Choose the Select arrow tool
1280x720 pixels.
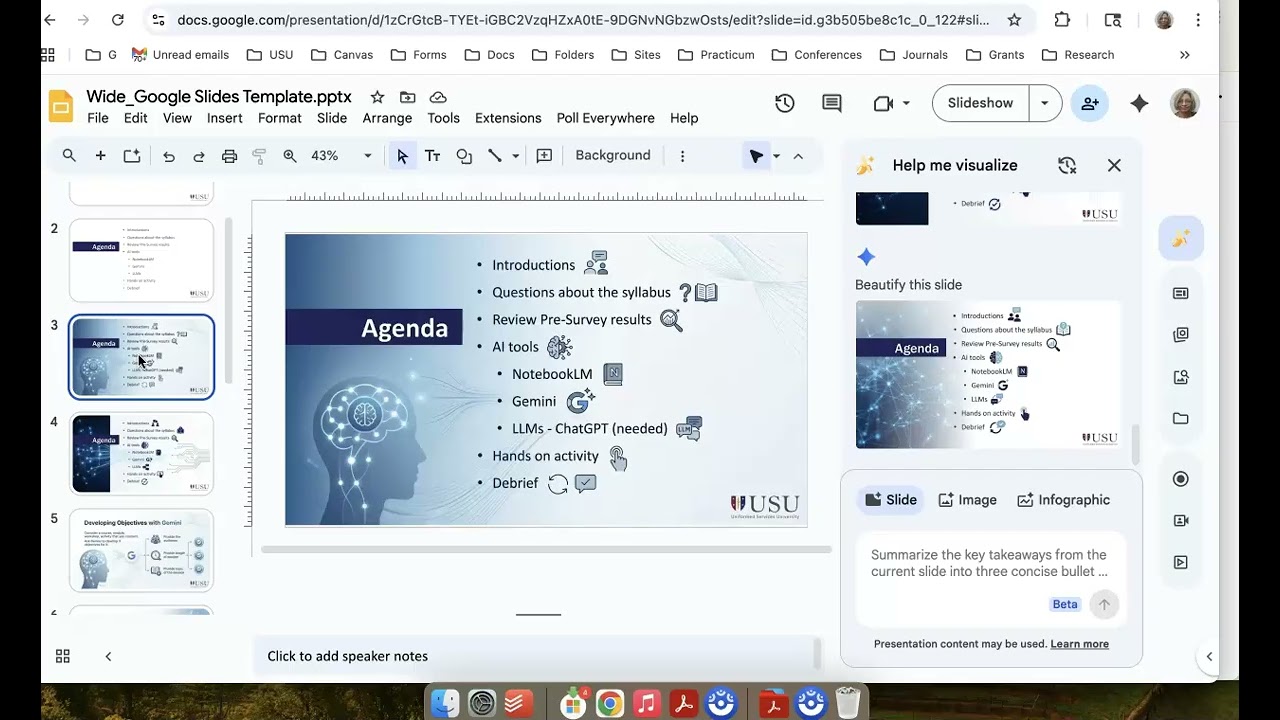(402, 156)
